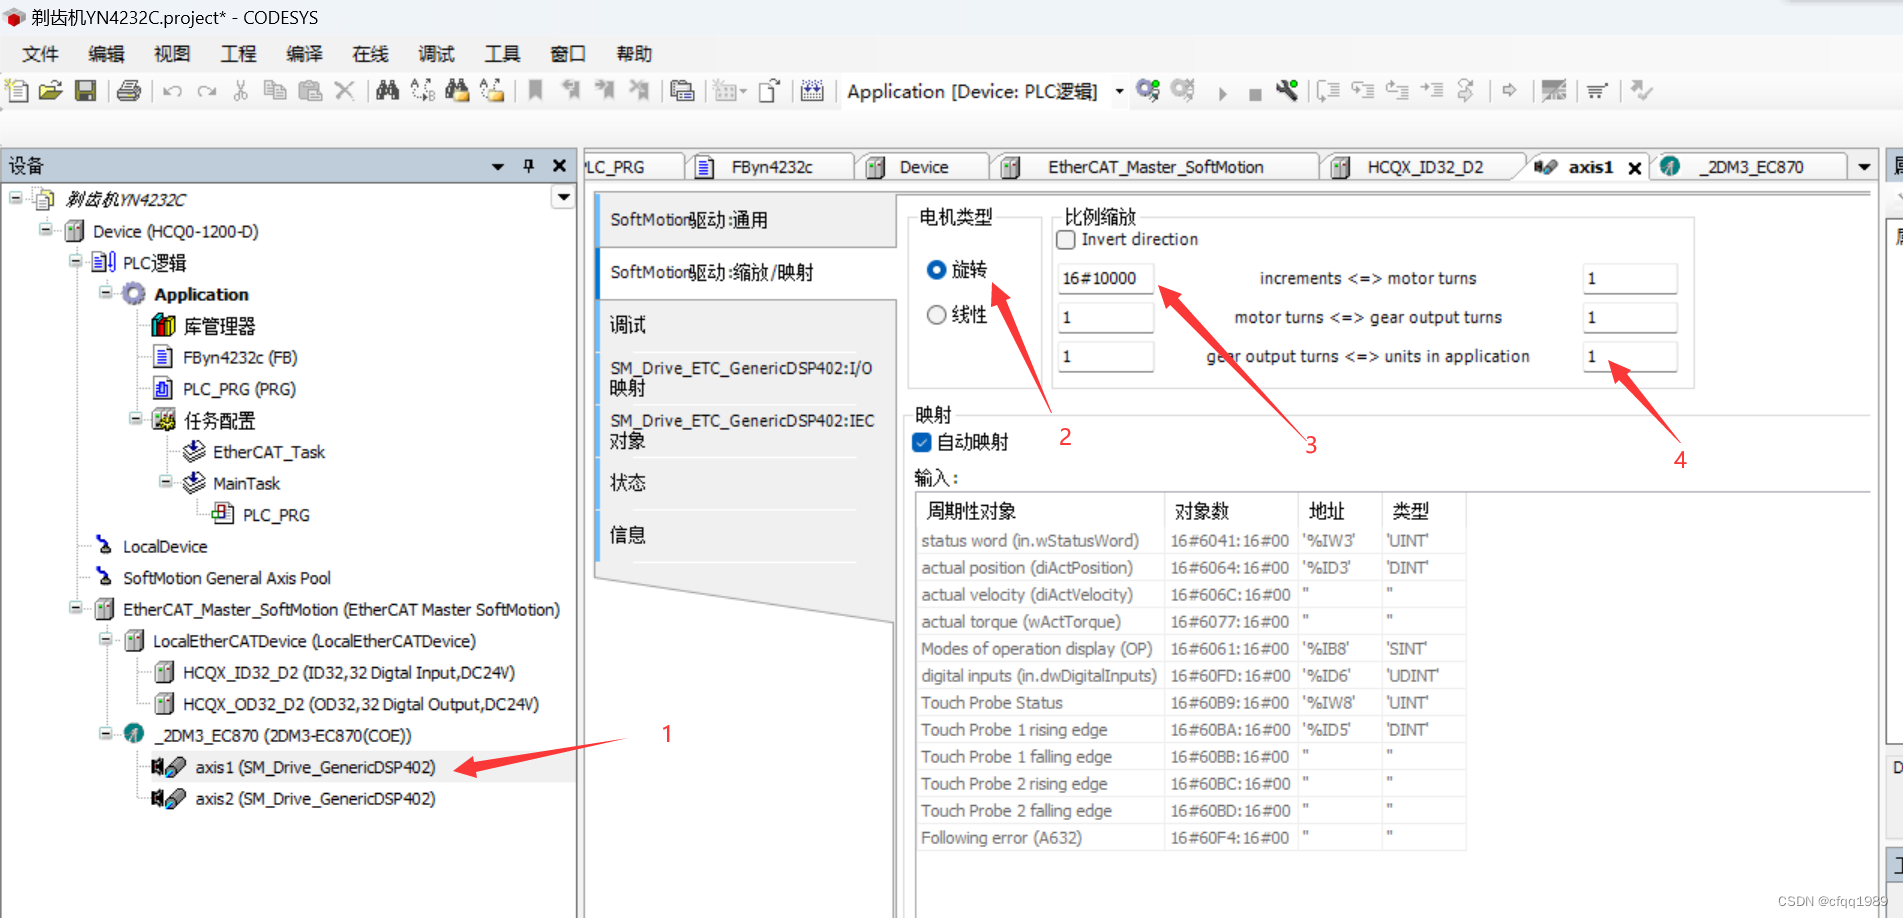Click the Start (play) icon in toolbar
1903x918 pixels.
[x=1222, y=91]
